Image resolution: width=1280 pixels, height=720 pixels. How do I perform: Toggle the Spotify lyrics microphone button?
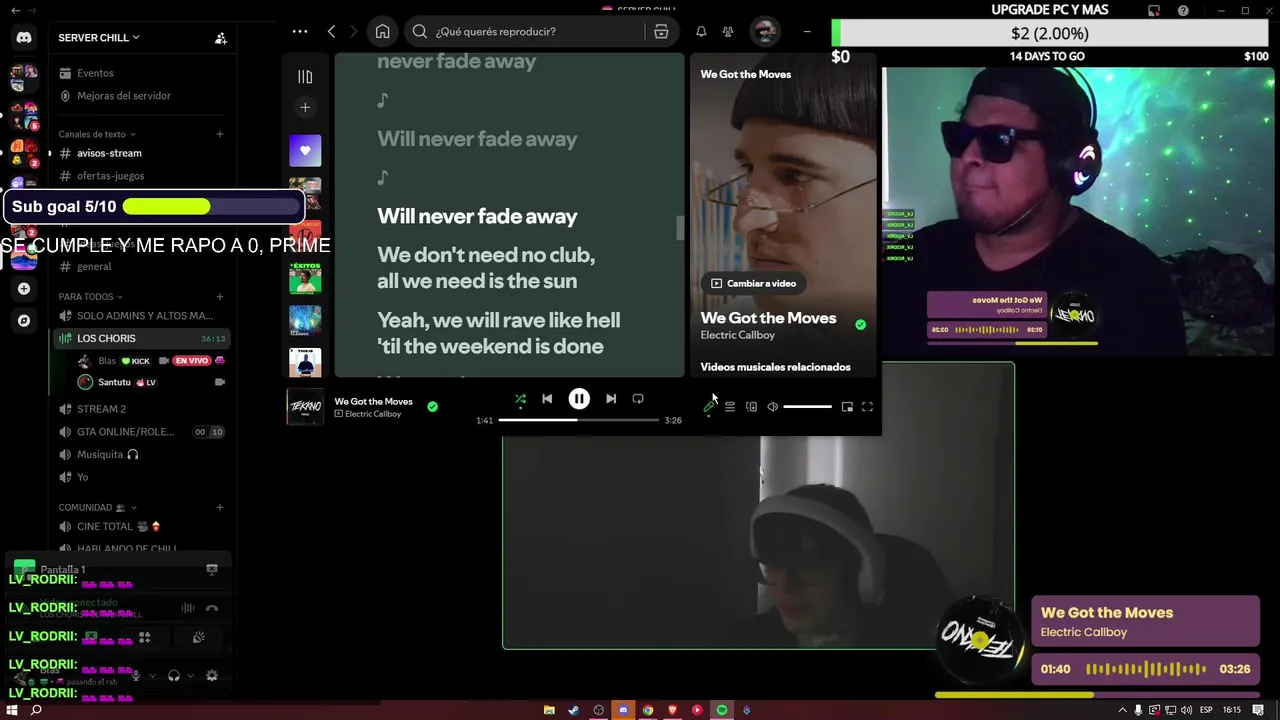pos(709,407)
